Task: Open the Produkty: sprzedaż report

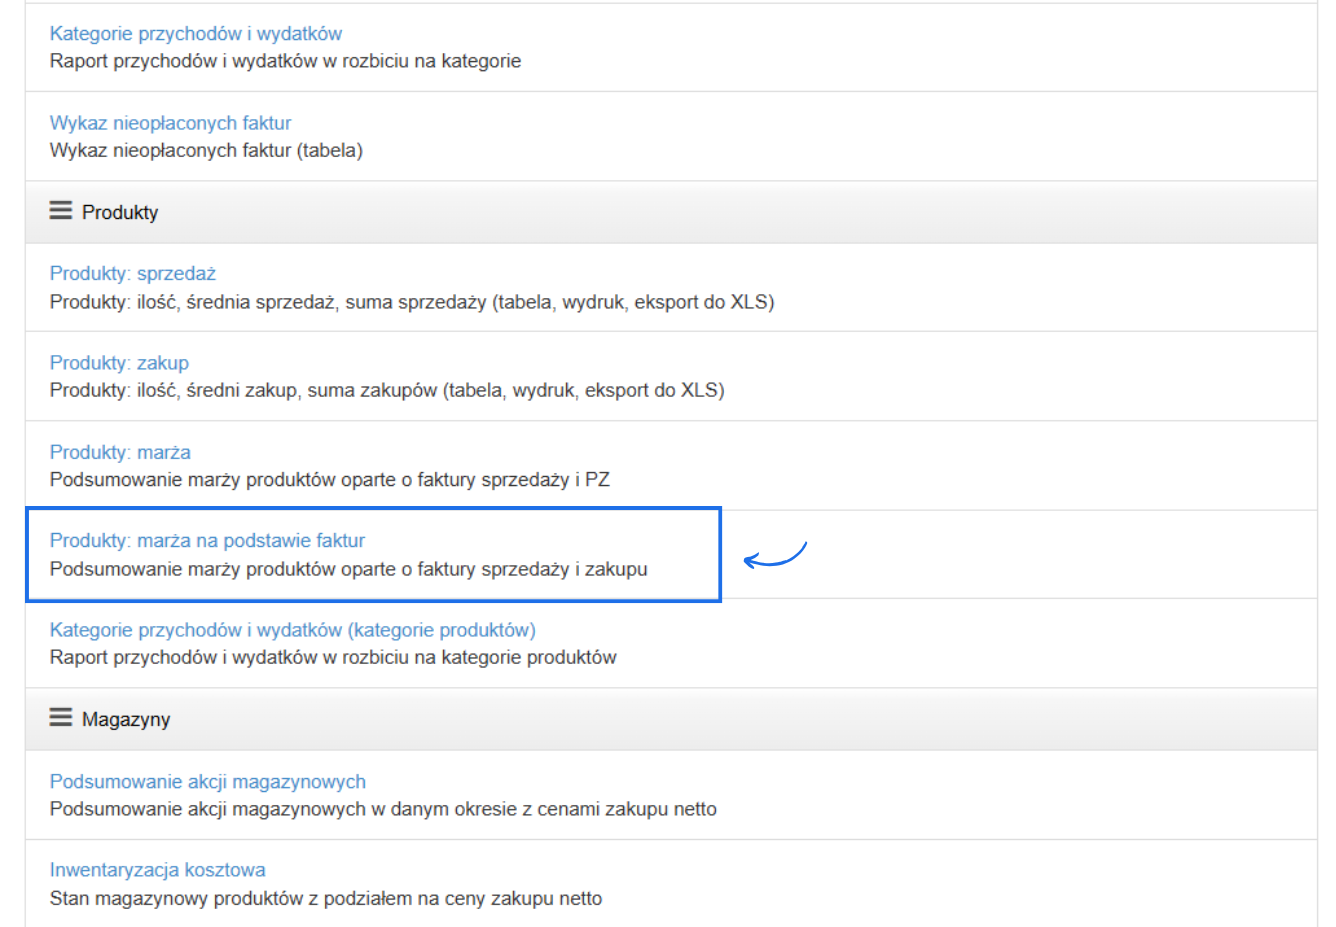Action: click(x=133, y=274)
